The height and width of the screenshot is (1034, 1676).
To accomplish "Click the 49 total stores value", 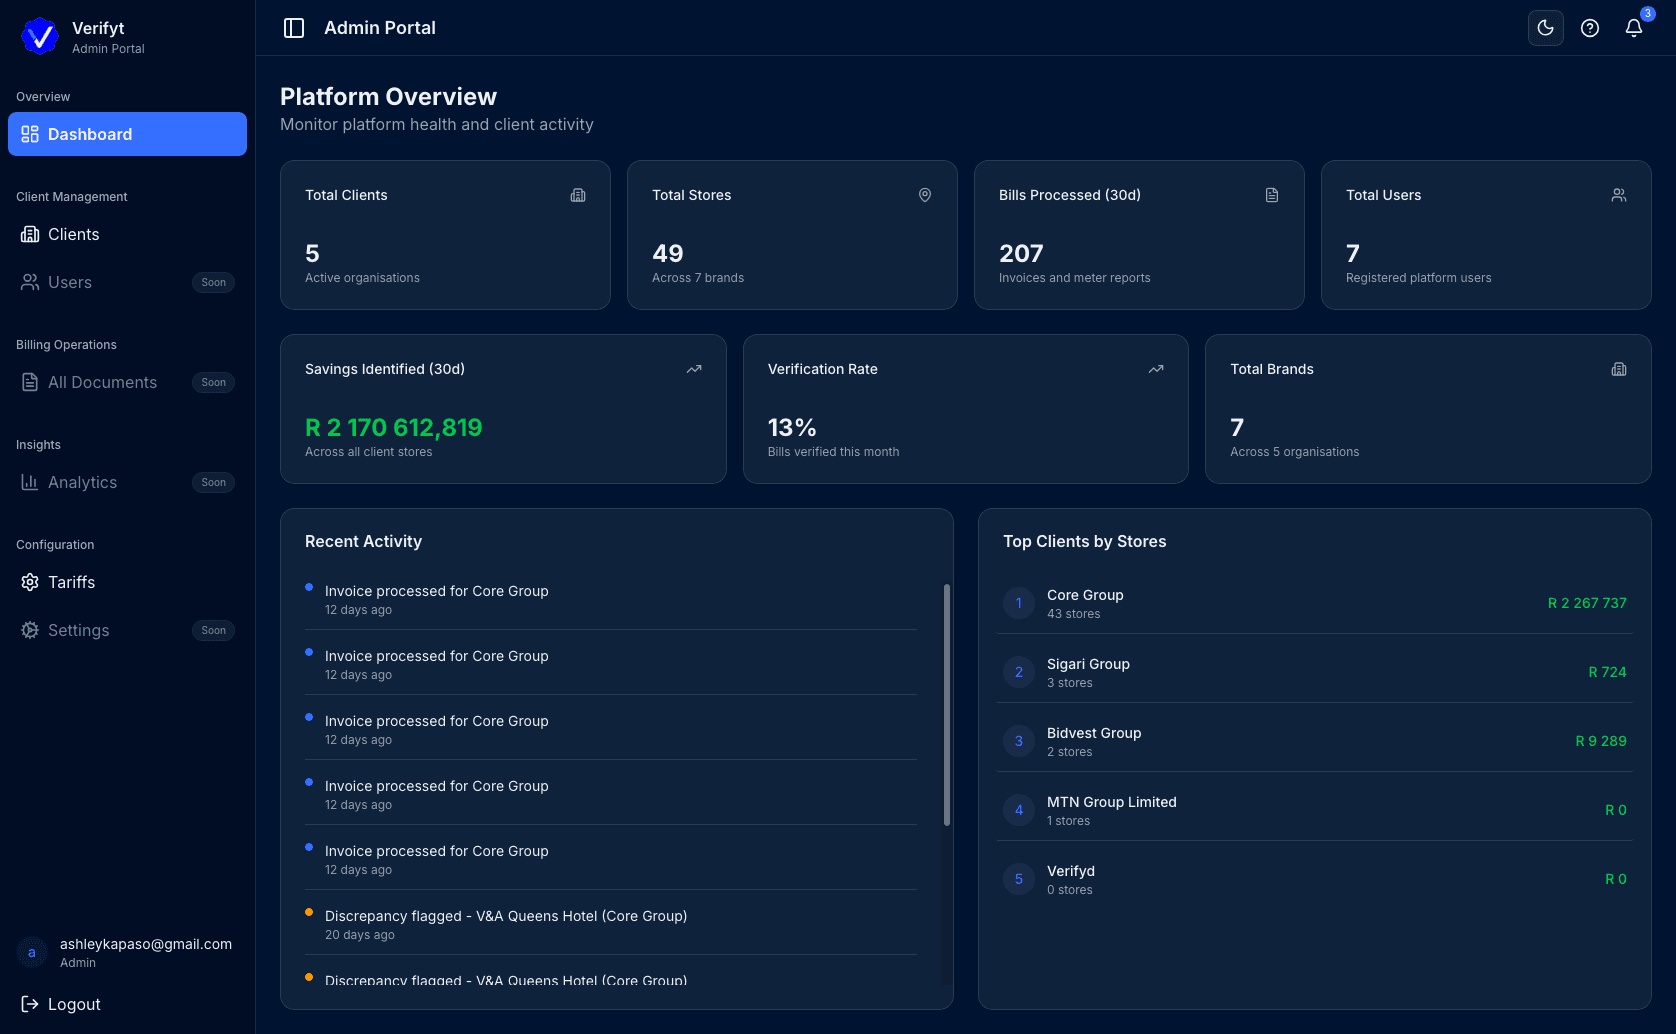I will coord(668,254).
